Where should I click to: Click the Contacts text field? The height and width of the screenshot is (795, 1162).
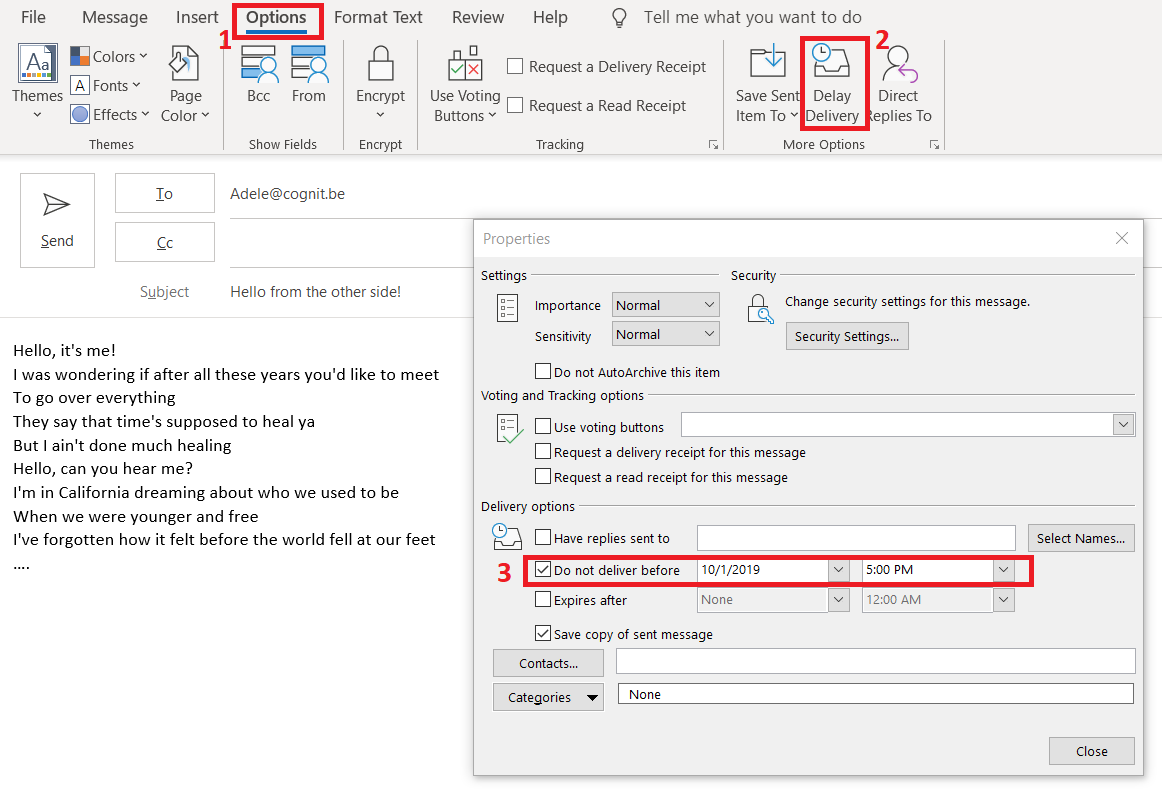(875, 661)
